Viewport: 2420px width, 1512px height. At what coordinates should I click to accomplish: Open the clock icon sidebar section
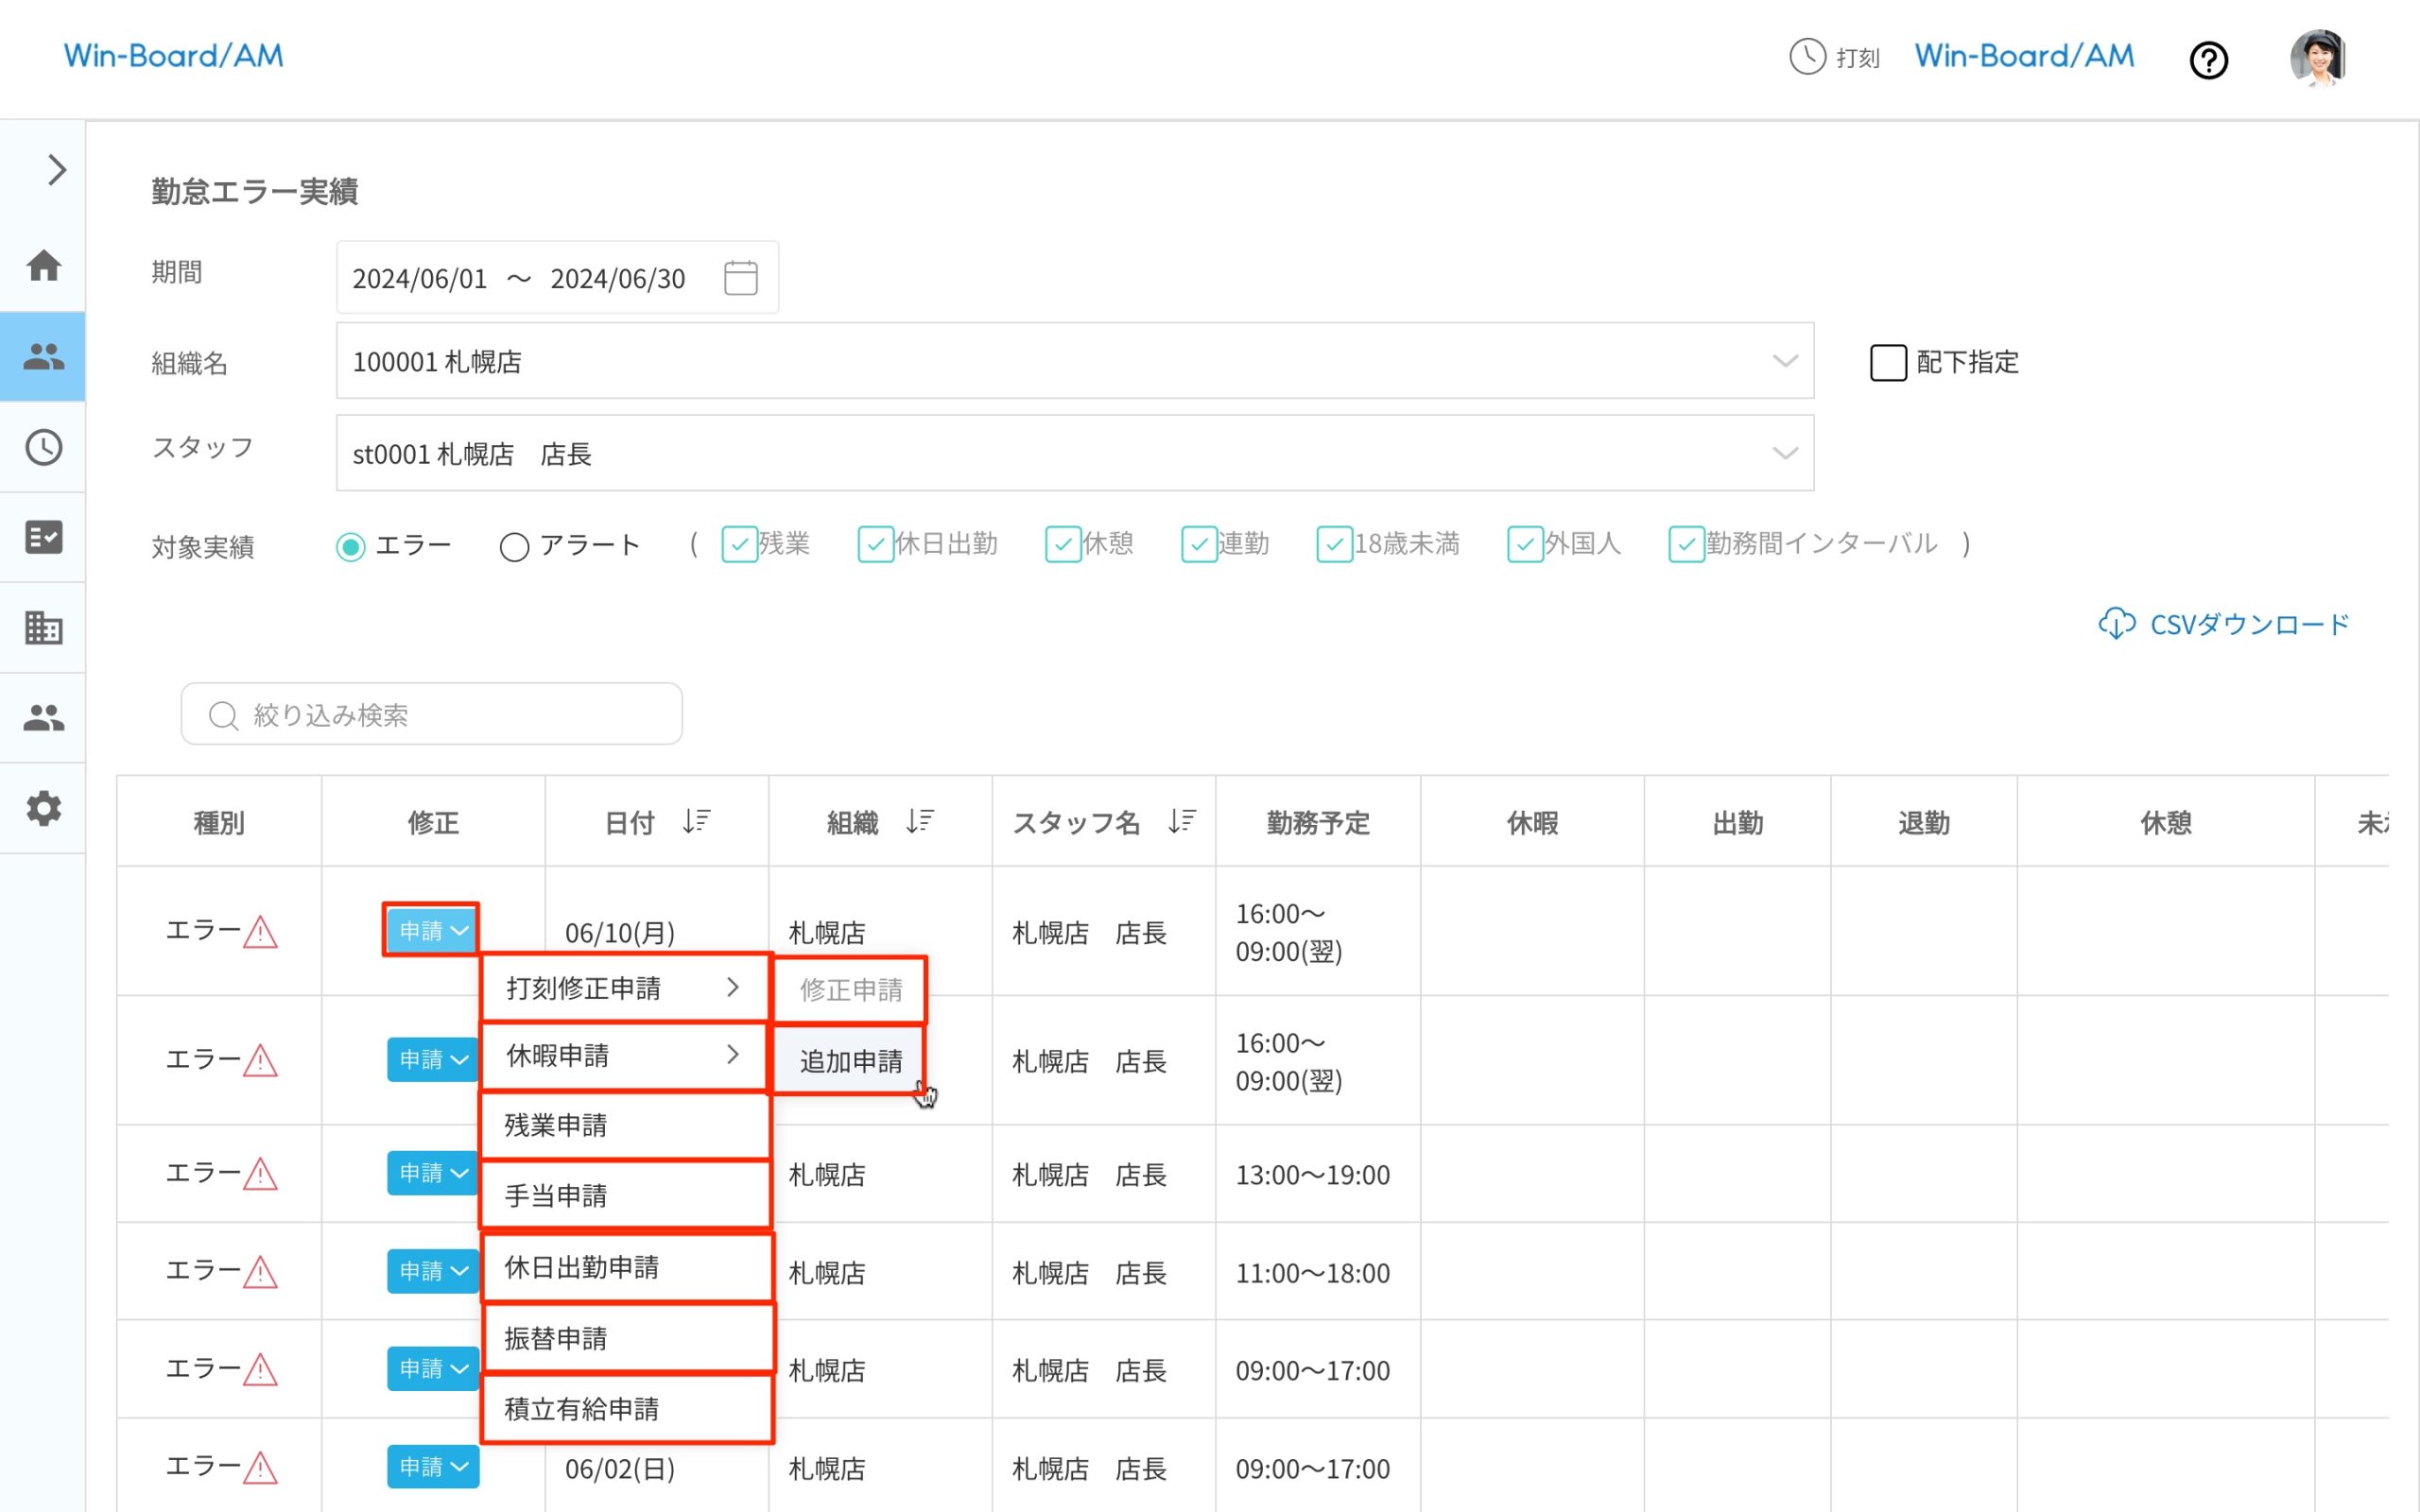[x=43, y=447]
